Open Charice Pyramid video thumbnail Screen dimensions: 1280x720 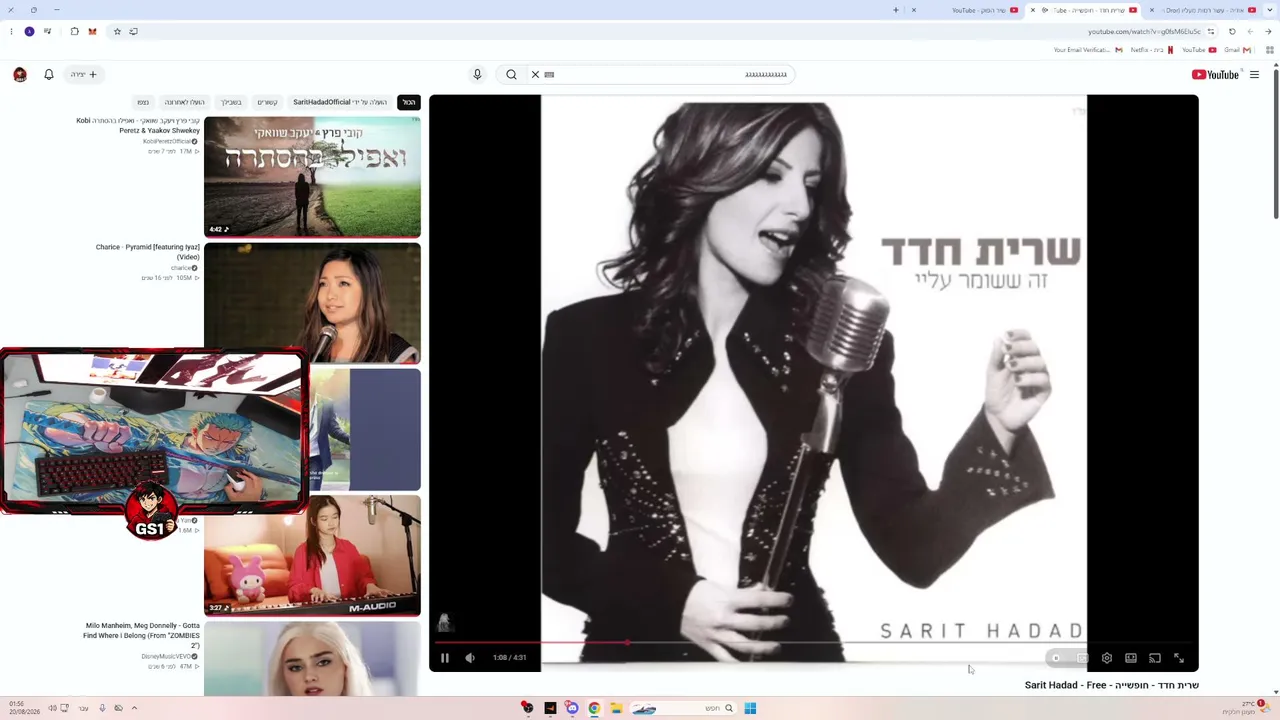312,303
